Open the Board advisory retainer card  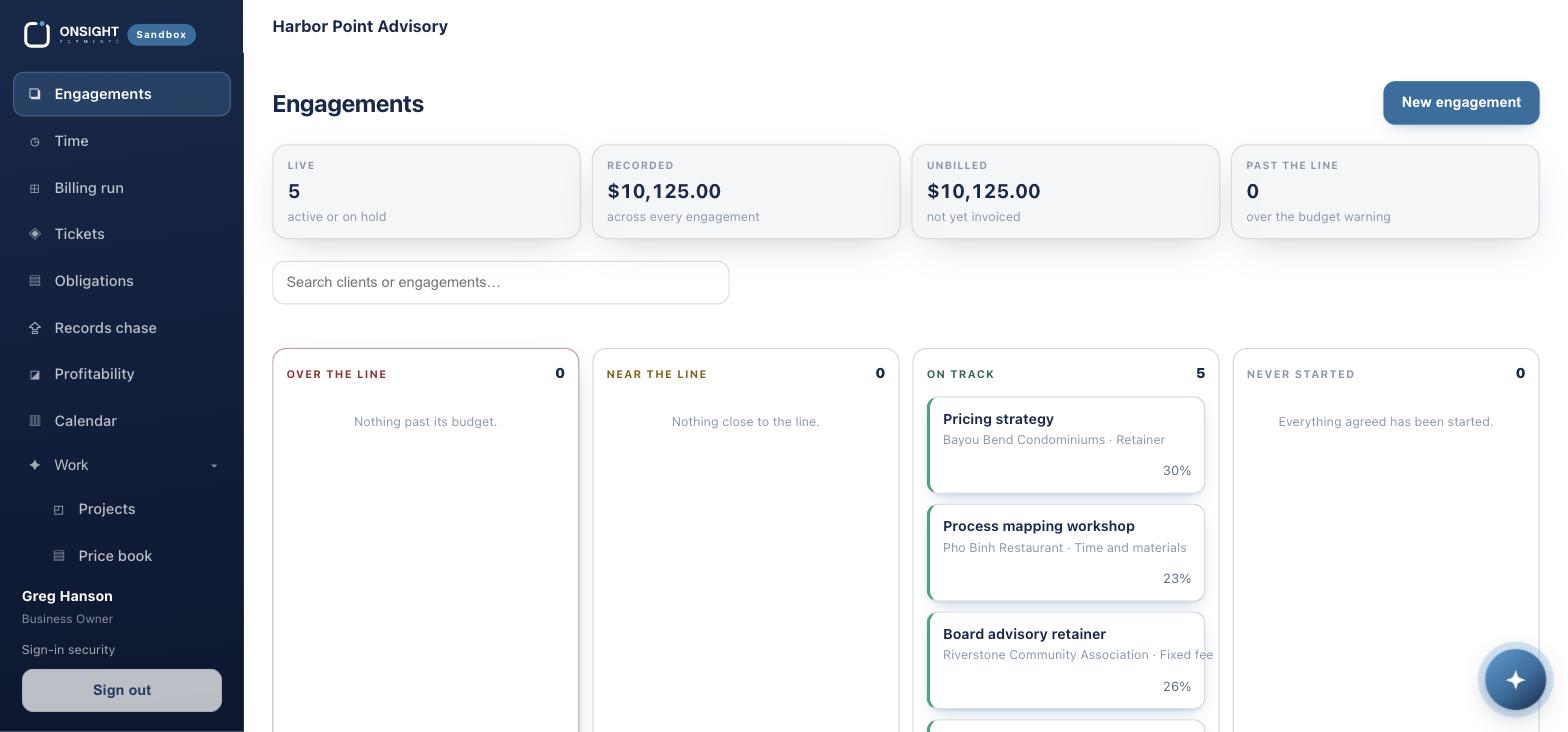(1066, 661)
